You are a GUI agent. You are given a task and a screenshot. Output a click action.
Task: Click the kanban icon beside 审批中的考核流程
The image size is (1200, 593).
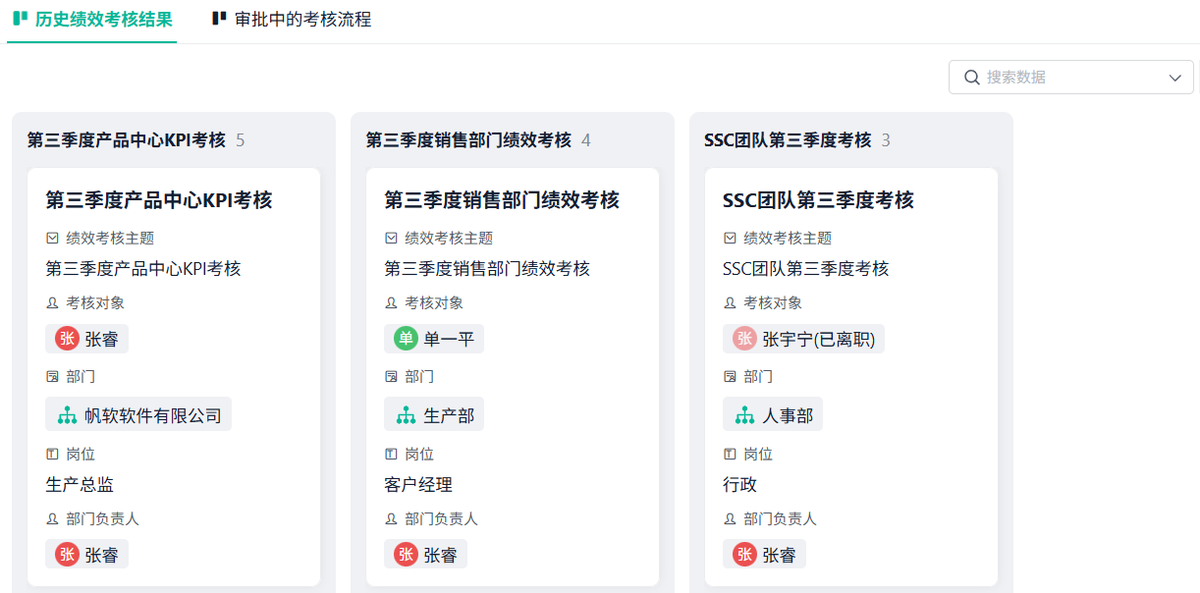click(x=219, y=19)
